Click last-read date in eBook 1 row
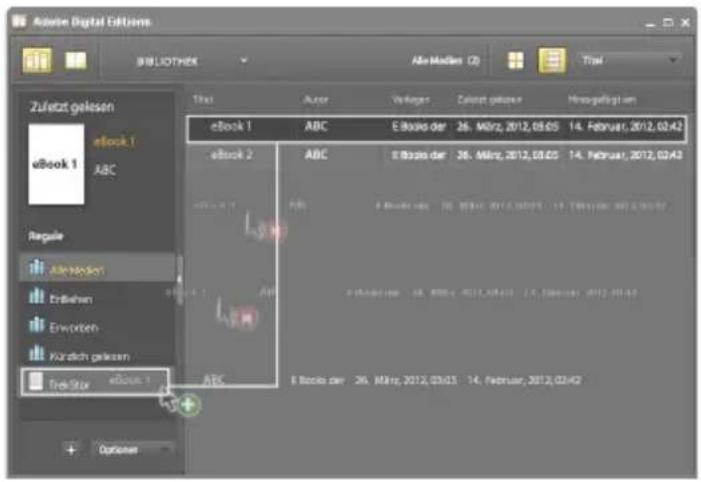This screenshot has width=701, height=482. tap(507, 127)
